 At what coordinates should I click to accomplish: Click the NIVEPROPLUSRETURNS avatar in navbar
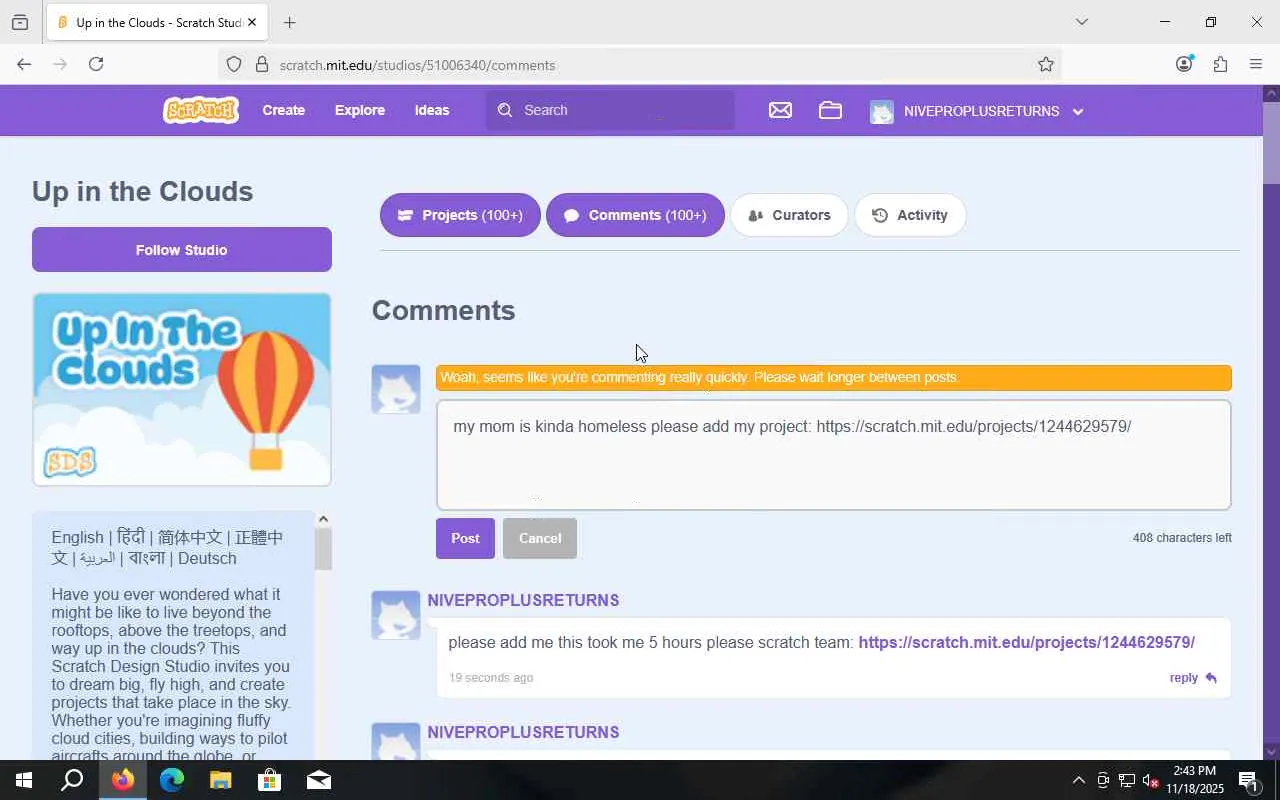point(881,111)
